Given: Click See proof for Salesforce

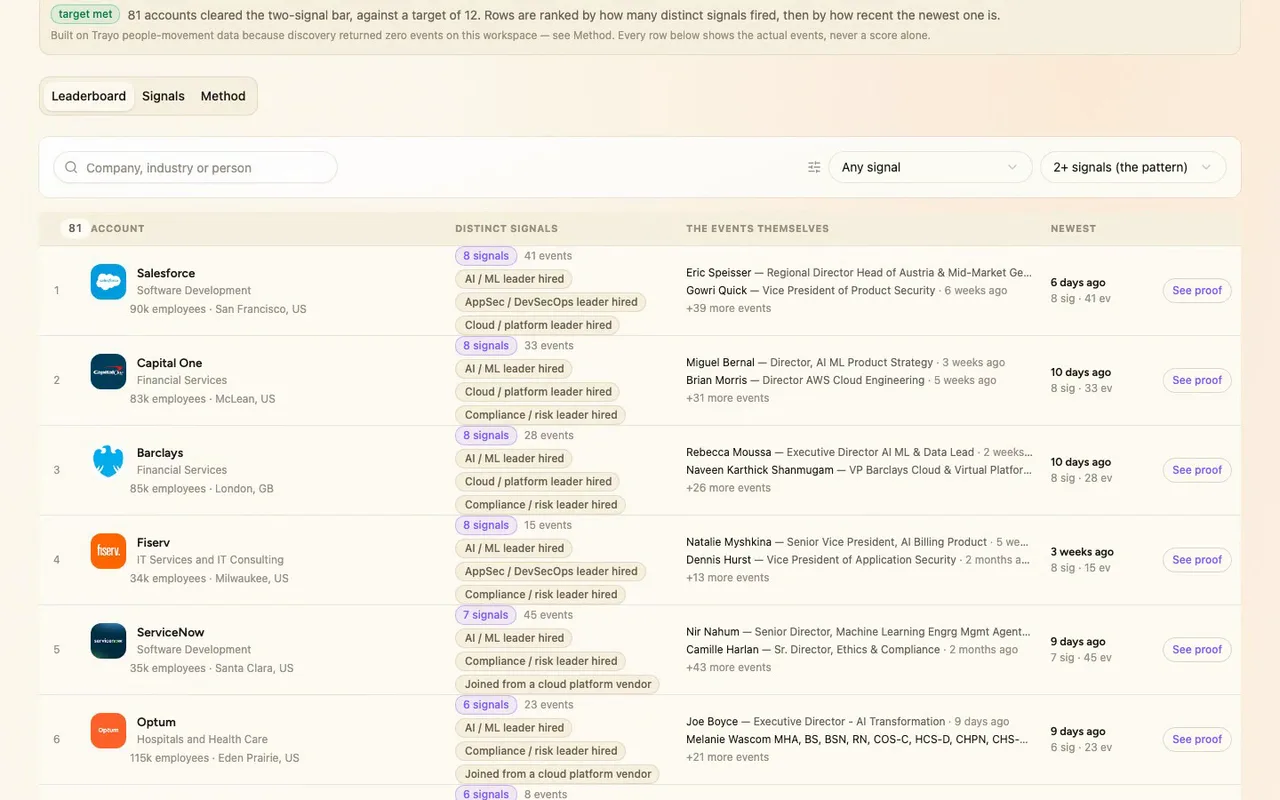Looking at the screenshot, I should [1197, 290].
